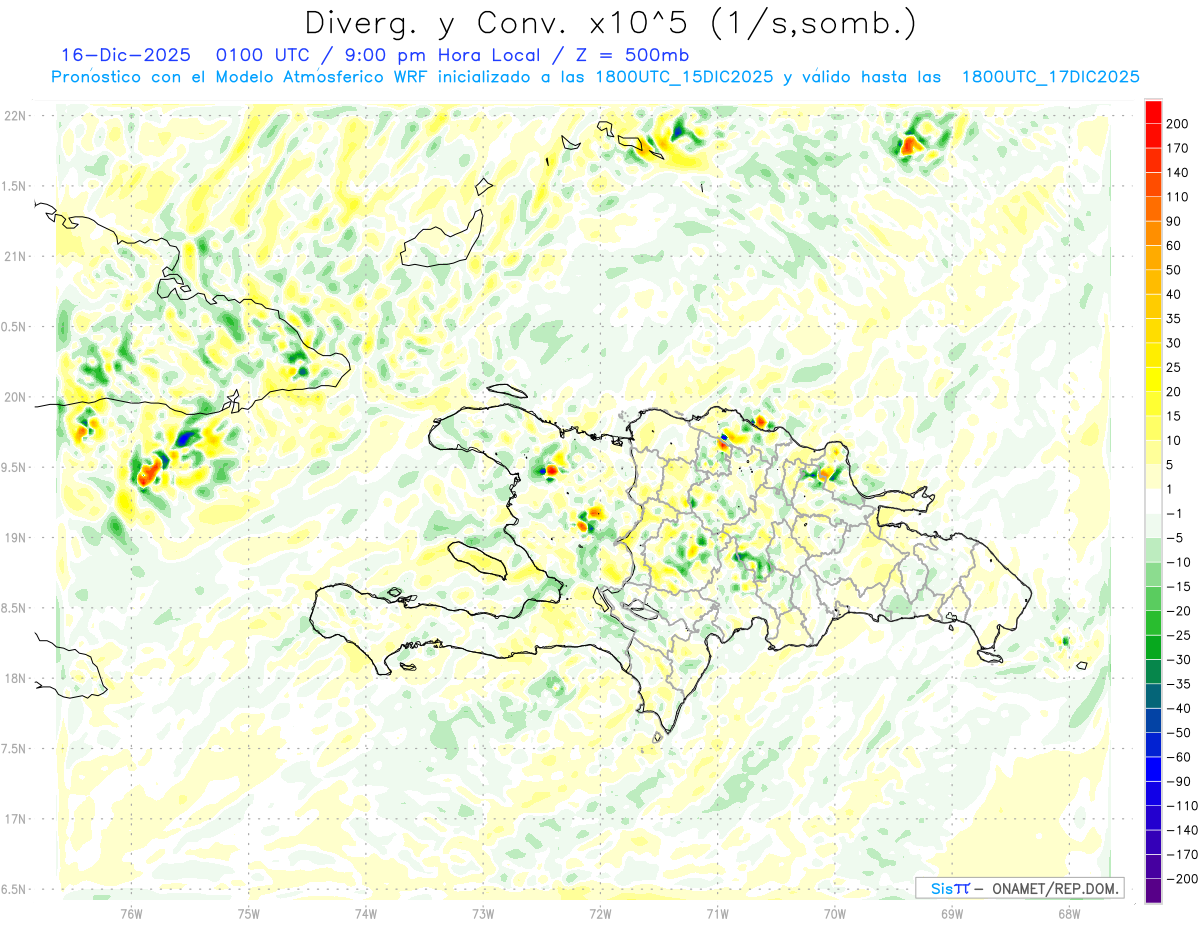The width and height of the screenshot is (1200, 927).
Task: Click the 17N latitude label
Action: click(15, 819)
